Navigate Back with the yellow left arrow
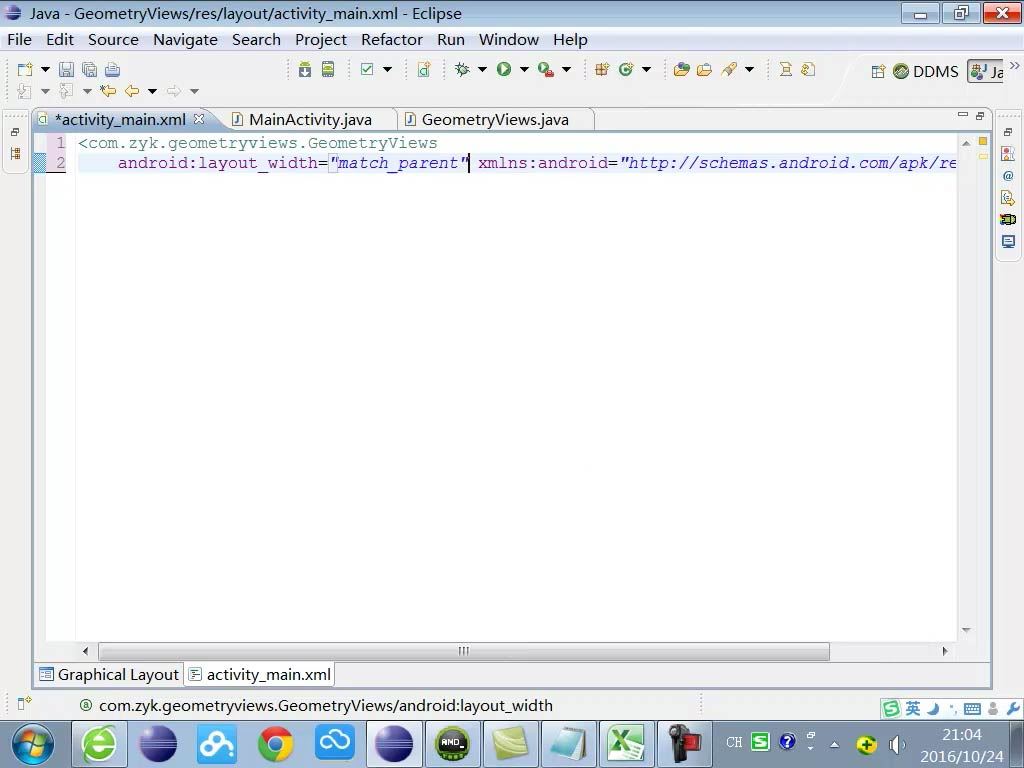 coord(132,91)
